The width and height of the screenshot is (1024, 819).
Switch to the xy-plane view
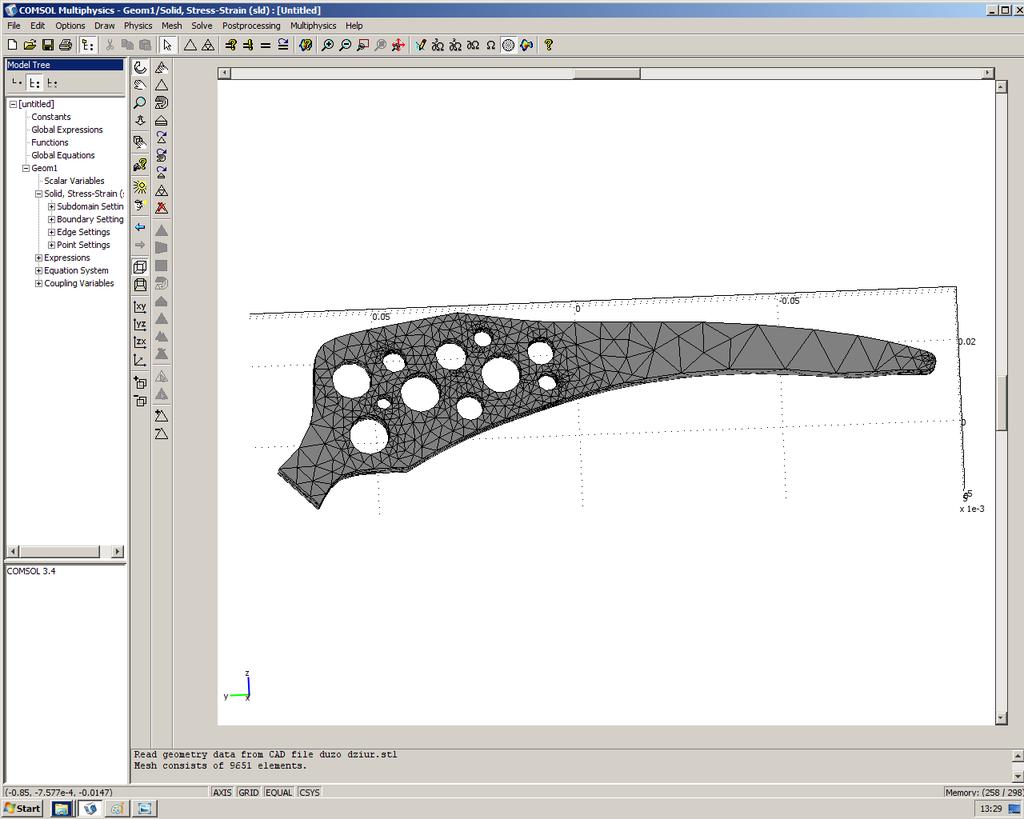click(140, 306)
